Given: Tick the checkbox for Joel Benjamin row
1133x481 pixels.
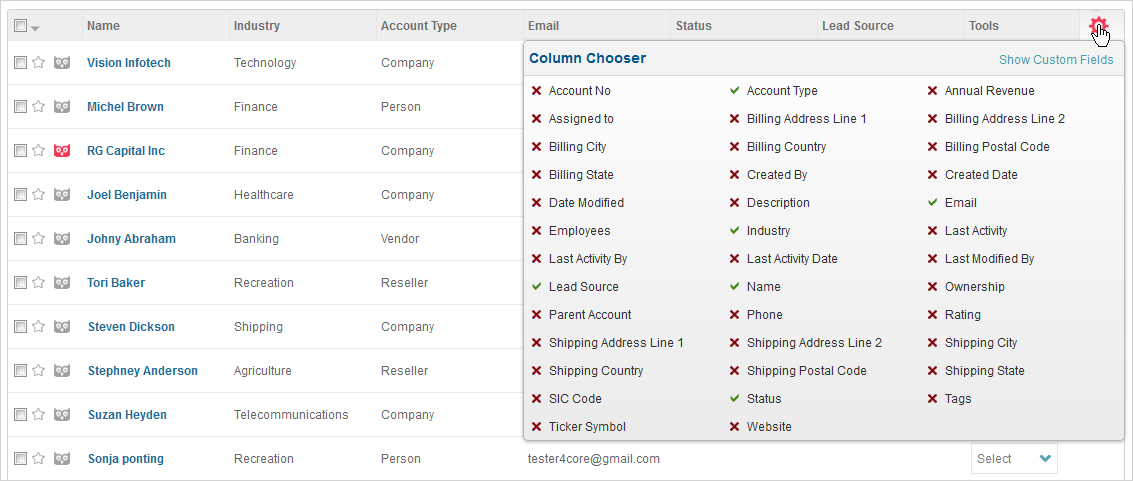Looking at the screenshot, I should 20,195.
